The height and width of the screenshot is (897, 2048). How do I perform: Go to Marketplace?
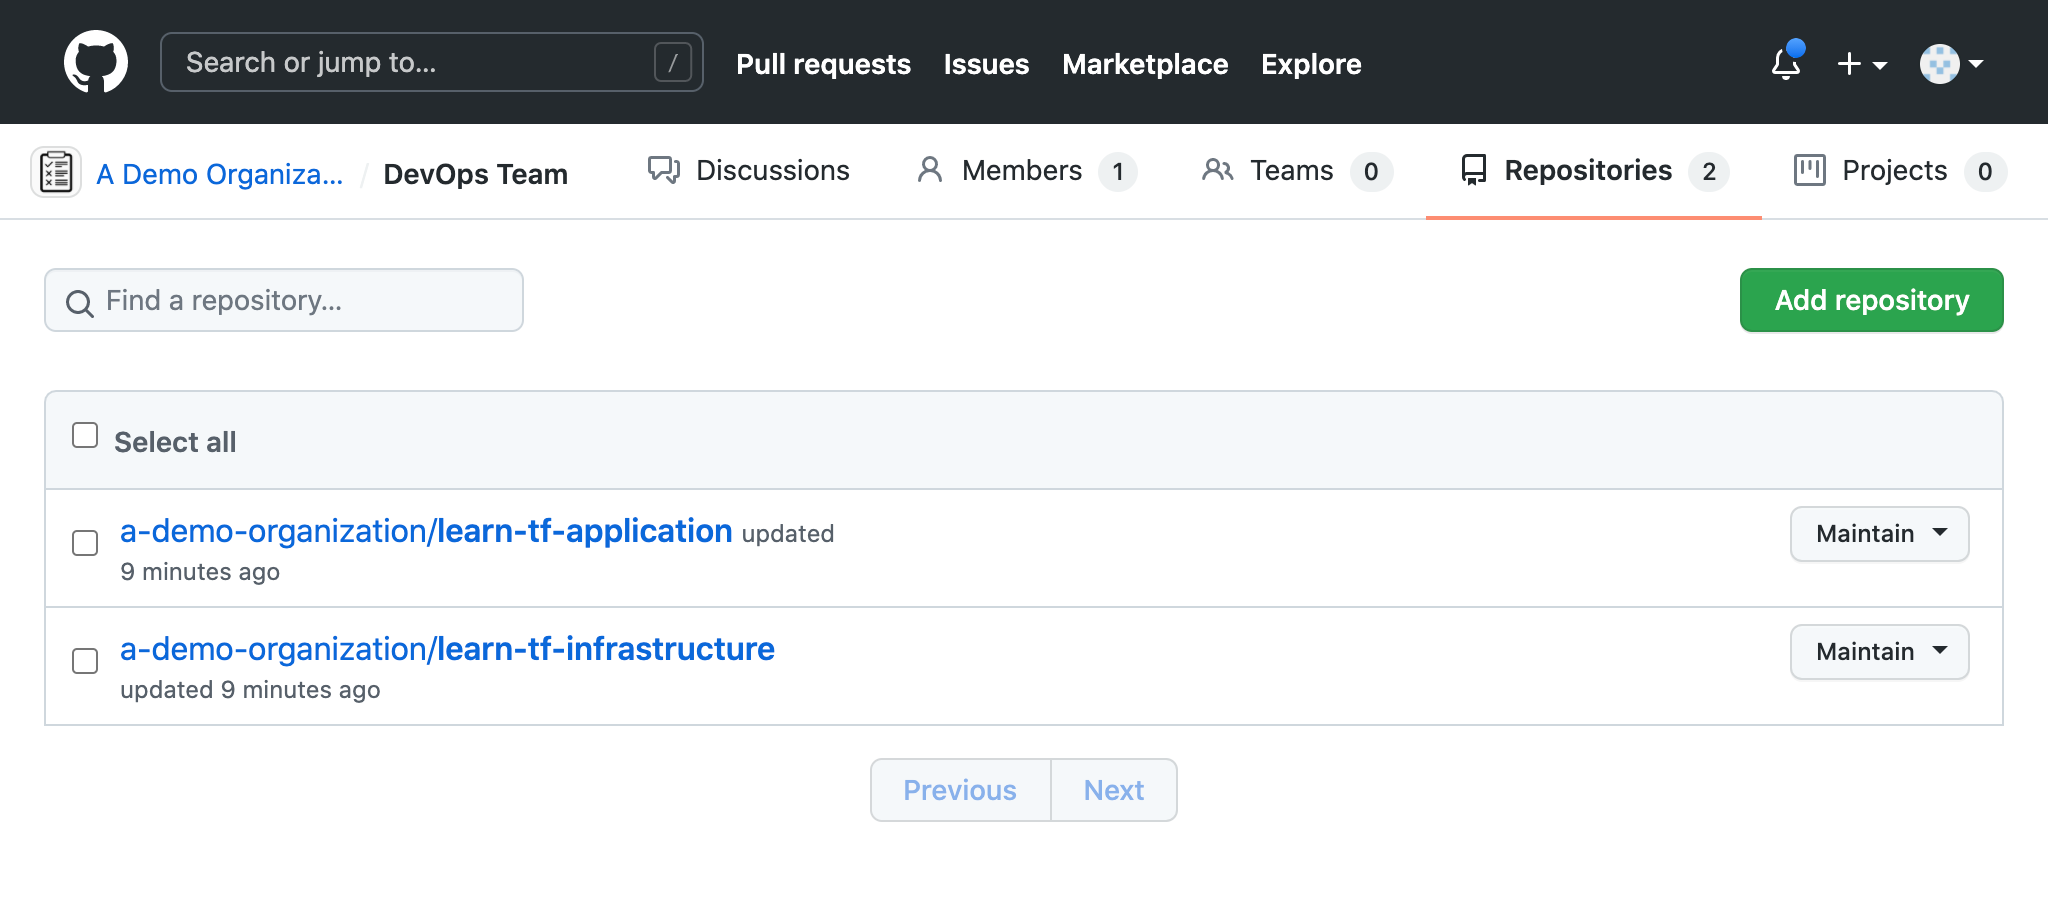pos(1145,64)
